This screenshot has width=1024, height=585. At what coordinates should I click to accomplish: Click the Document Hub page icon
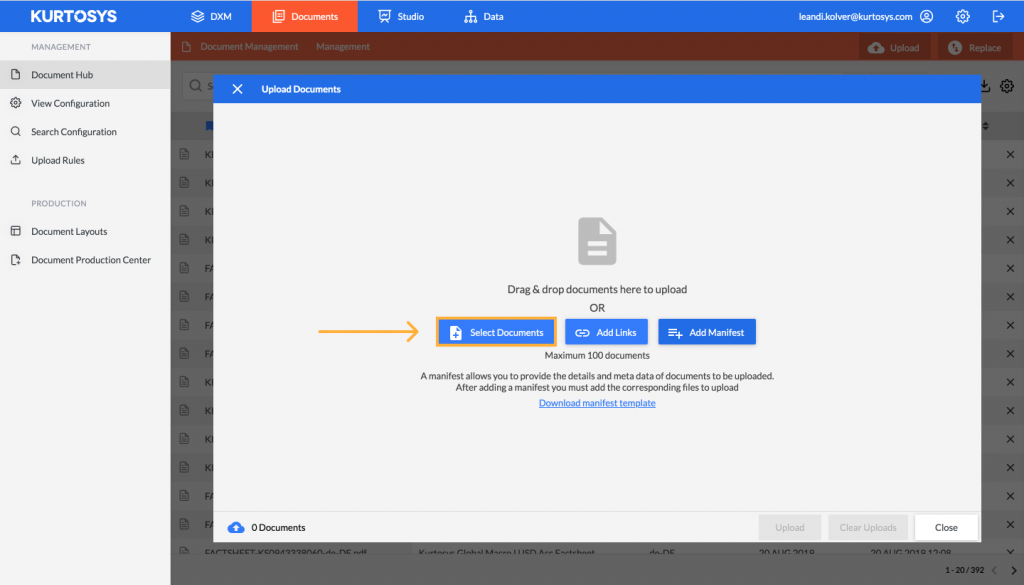(x=16, y=74)
